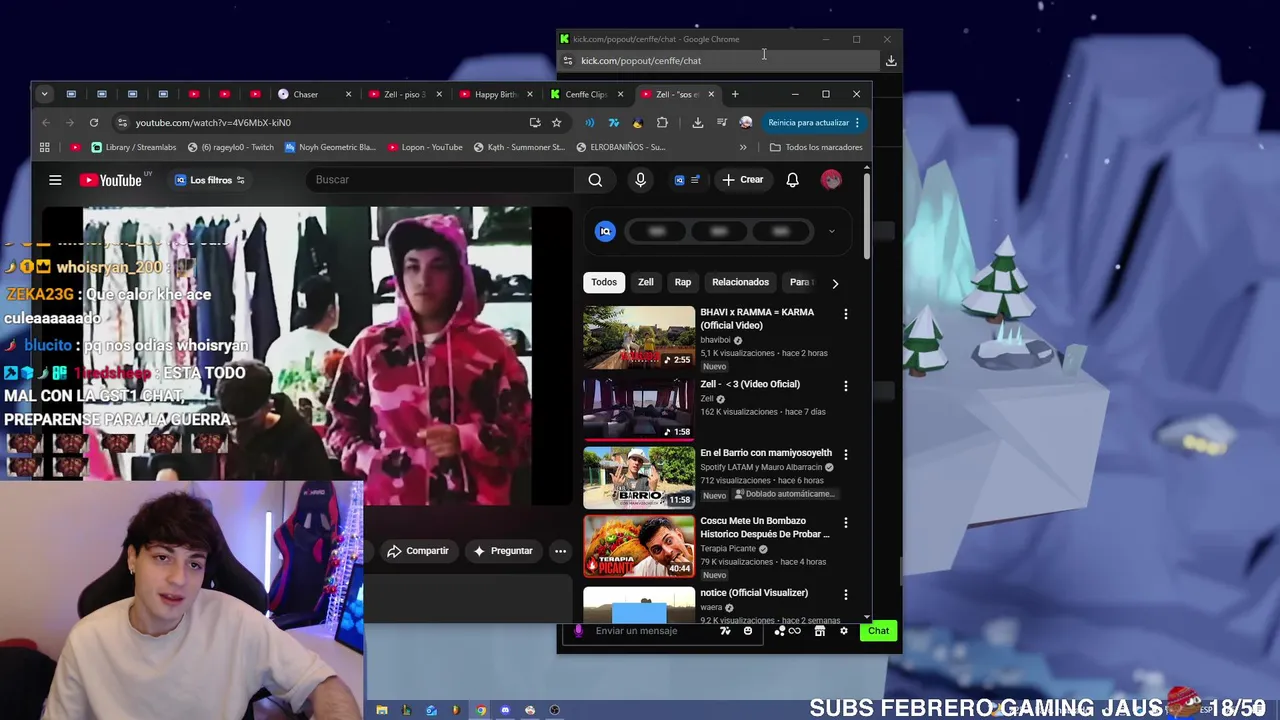Open the Coscu Mete Un Bombazo video thumbnail
Screen dimensions: 1280x720
coord(639,546)
